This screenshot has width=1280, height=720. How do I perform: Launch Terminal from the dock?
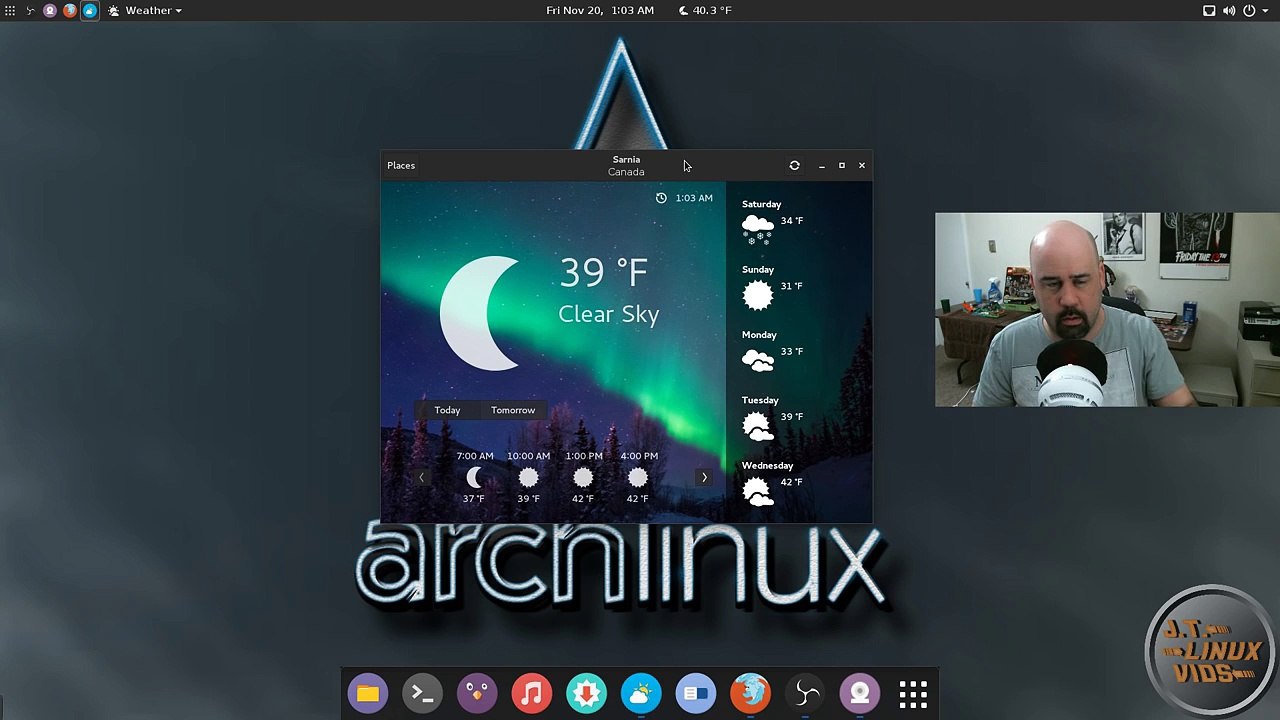click(x=422, y=693)
